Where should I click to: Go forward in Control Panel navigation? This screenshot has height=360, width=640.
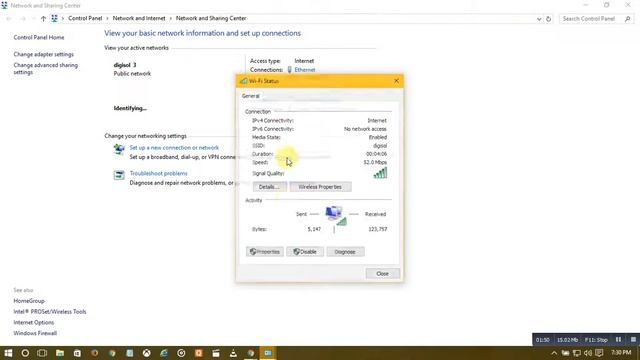point(23,18)
